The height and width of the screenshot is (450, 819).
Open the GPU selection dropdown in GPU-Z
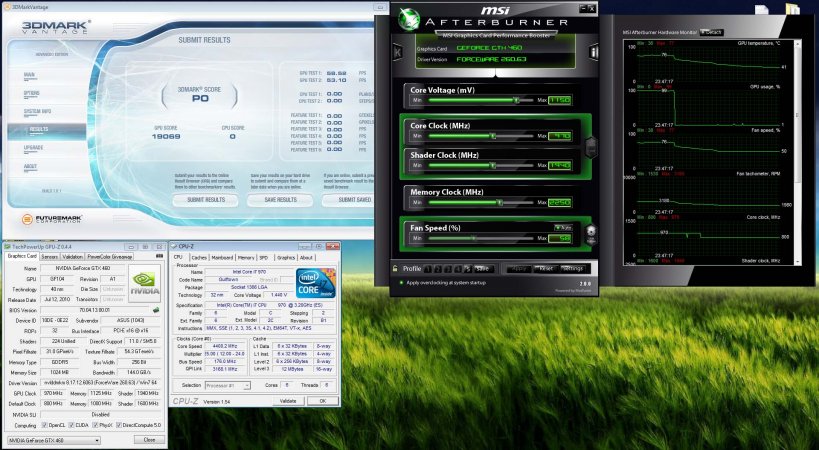point(53,441)
